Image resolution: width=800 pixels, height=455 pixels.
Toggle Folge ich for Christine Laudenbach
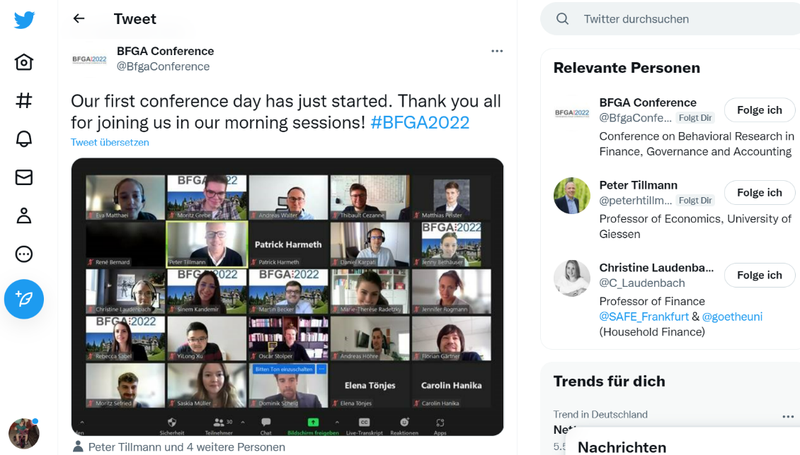[759, 275]
